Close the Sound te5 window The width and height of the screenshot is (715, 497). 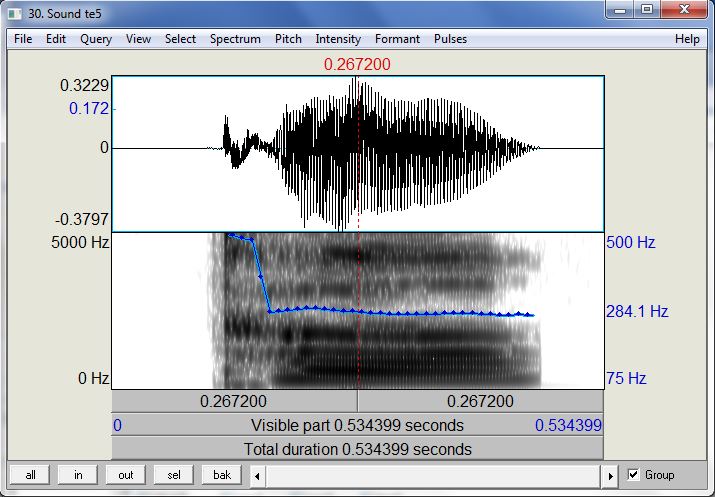click(684, 10)
